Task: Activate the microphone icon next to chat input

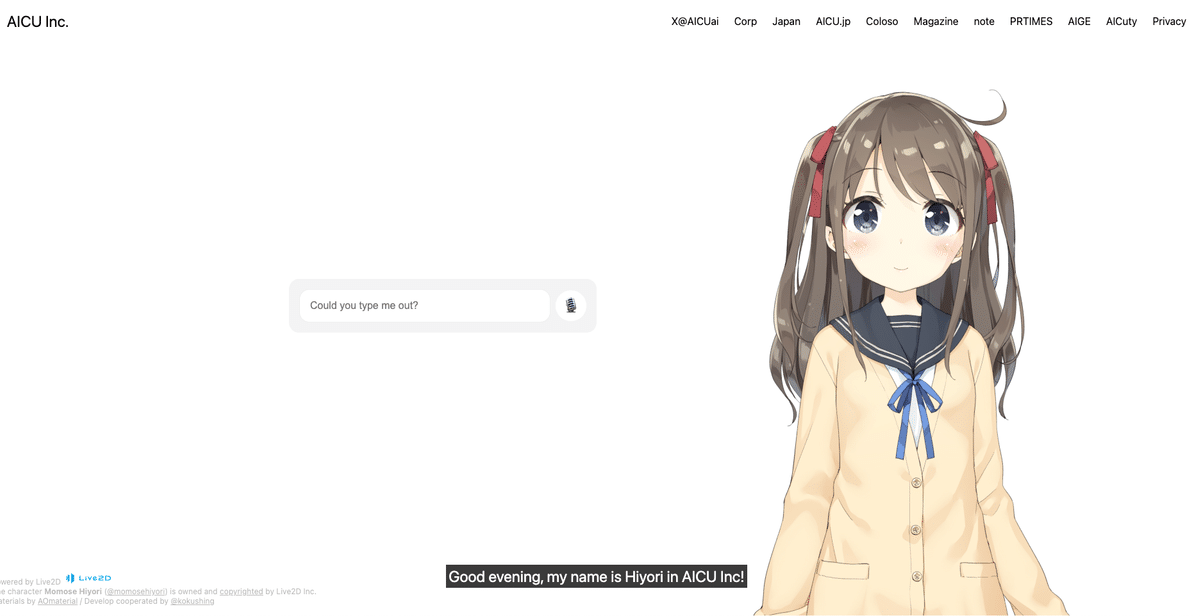Action: tap(570, 305)
